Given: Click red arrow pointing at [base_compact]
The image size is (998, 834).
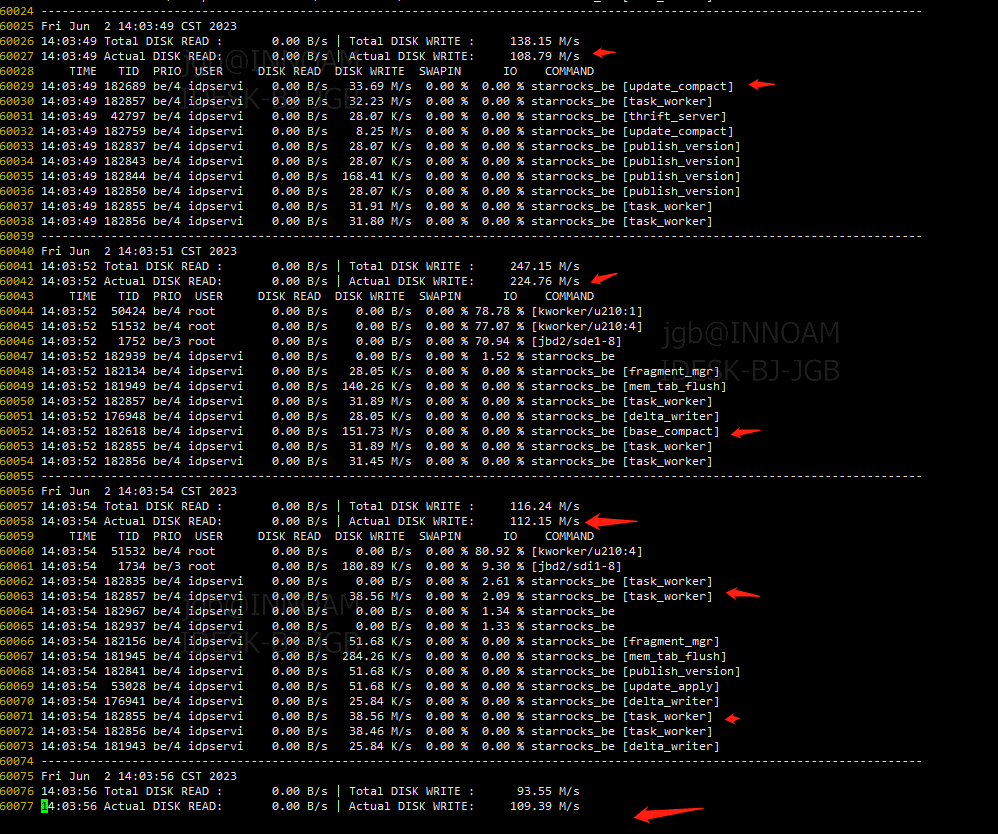Looking at the screenshot, I should point(745,432).
